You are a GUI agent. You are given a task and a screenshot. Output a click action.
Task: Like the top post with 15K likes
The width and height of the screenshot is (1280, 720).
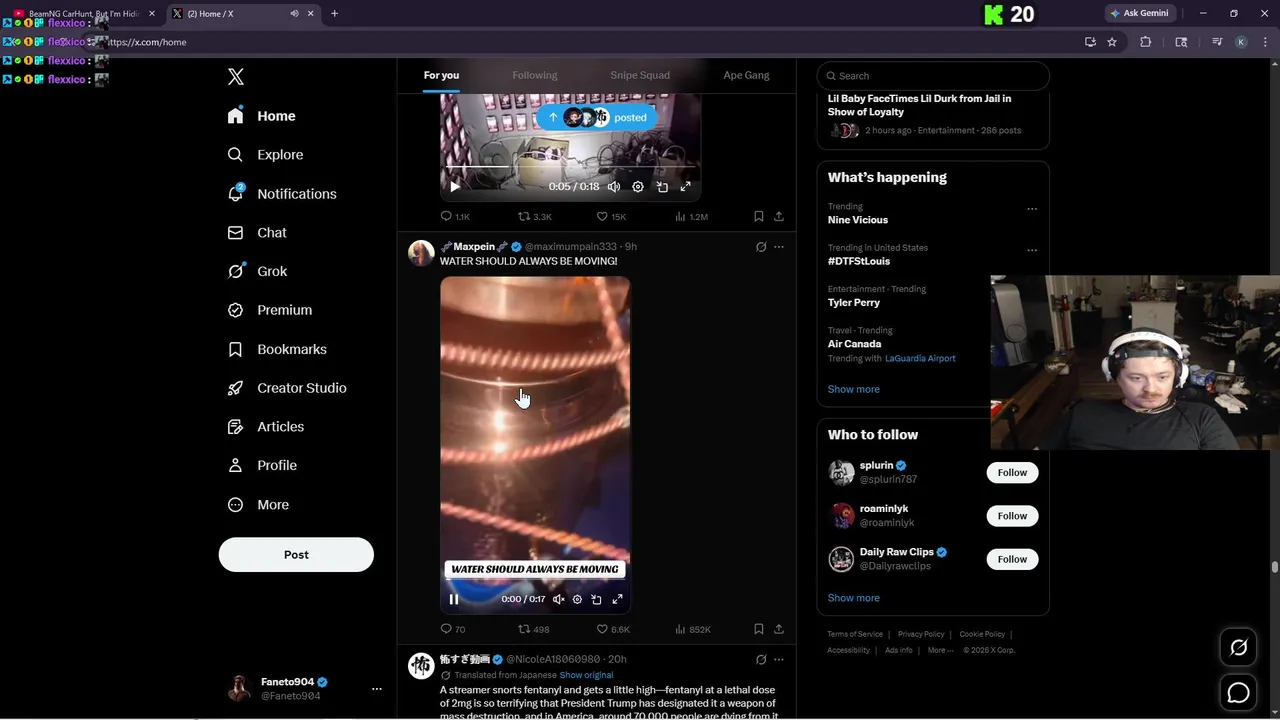point(611,216)
